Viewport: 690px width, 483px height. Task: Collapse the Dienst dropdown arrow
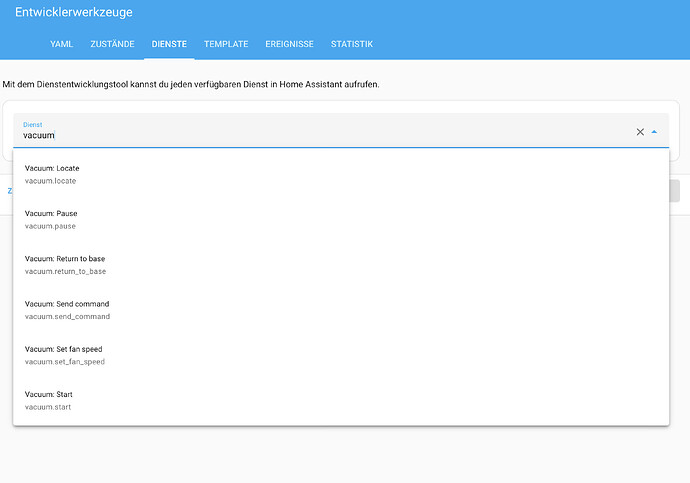[654, 132]
